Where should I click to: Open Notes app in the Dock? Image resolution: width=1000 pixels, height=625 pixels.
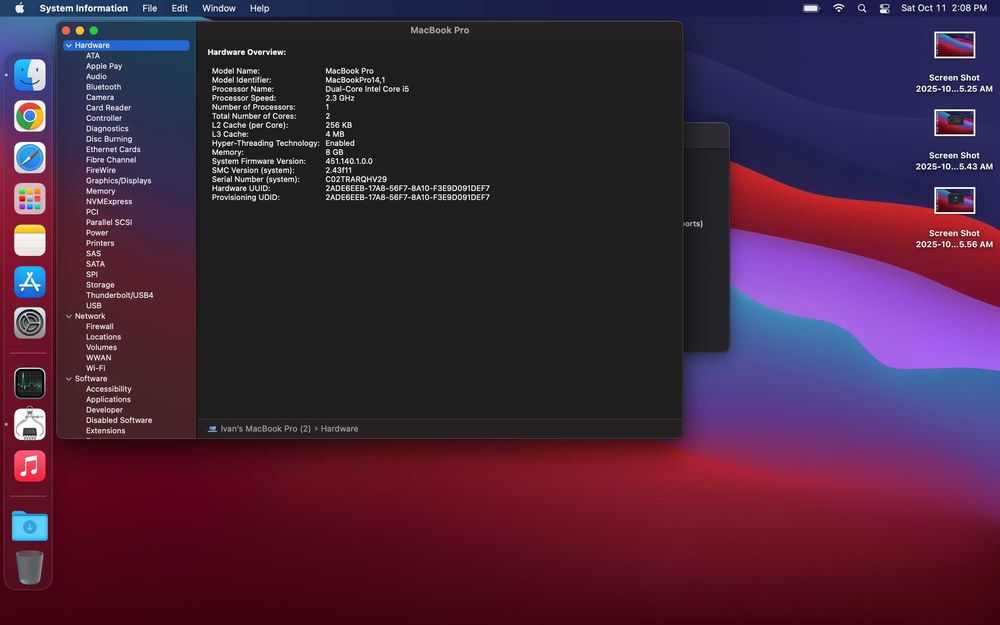click(30, 240)
